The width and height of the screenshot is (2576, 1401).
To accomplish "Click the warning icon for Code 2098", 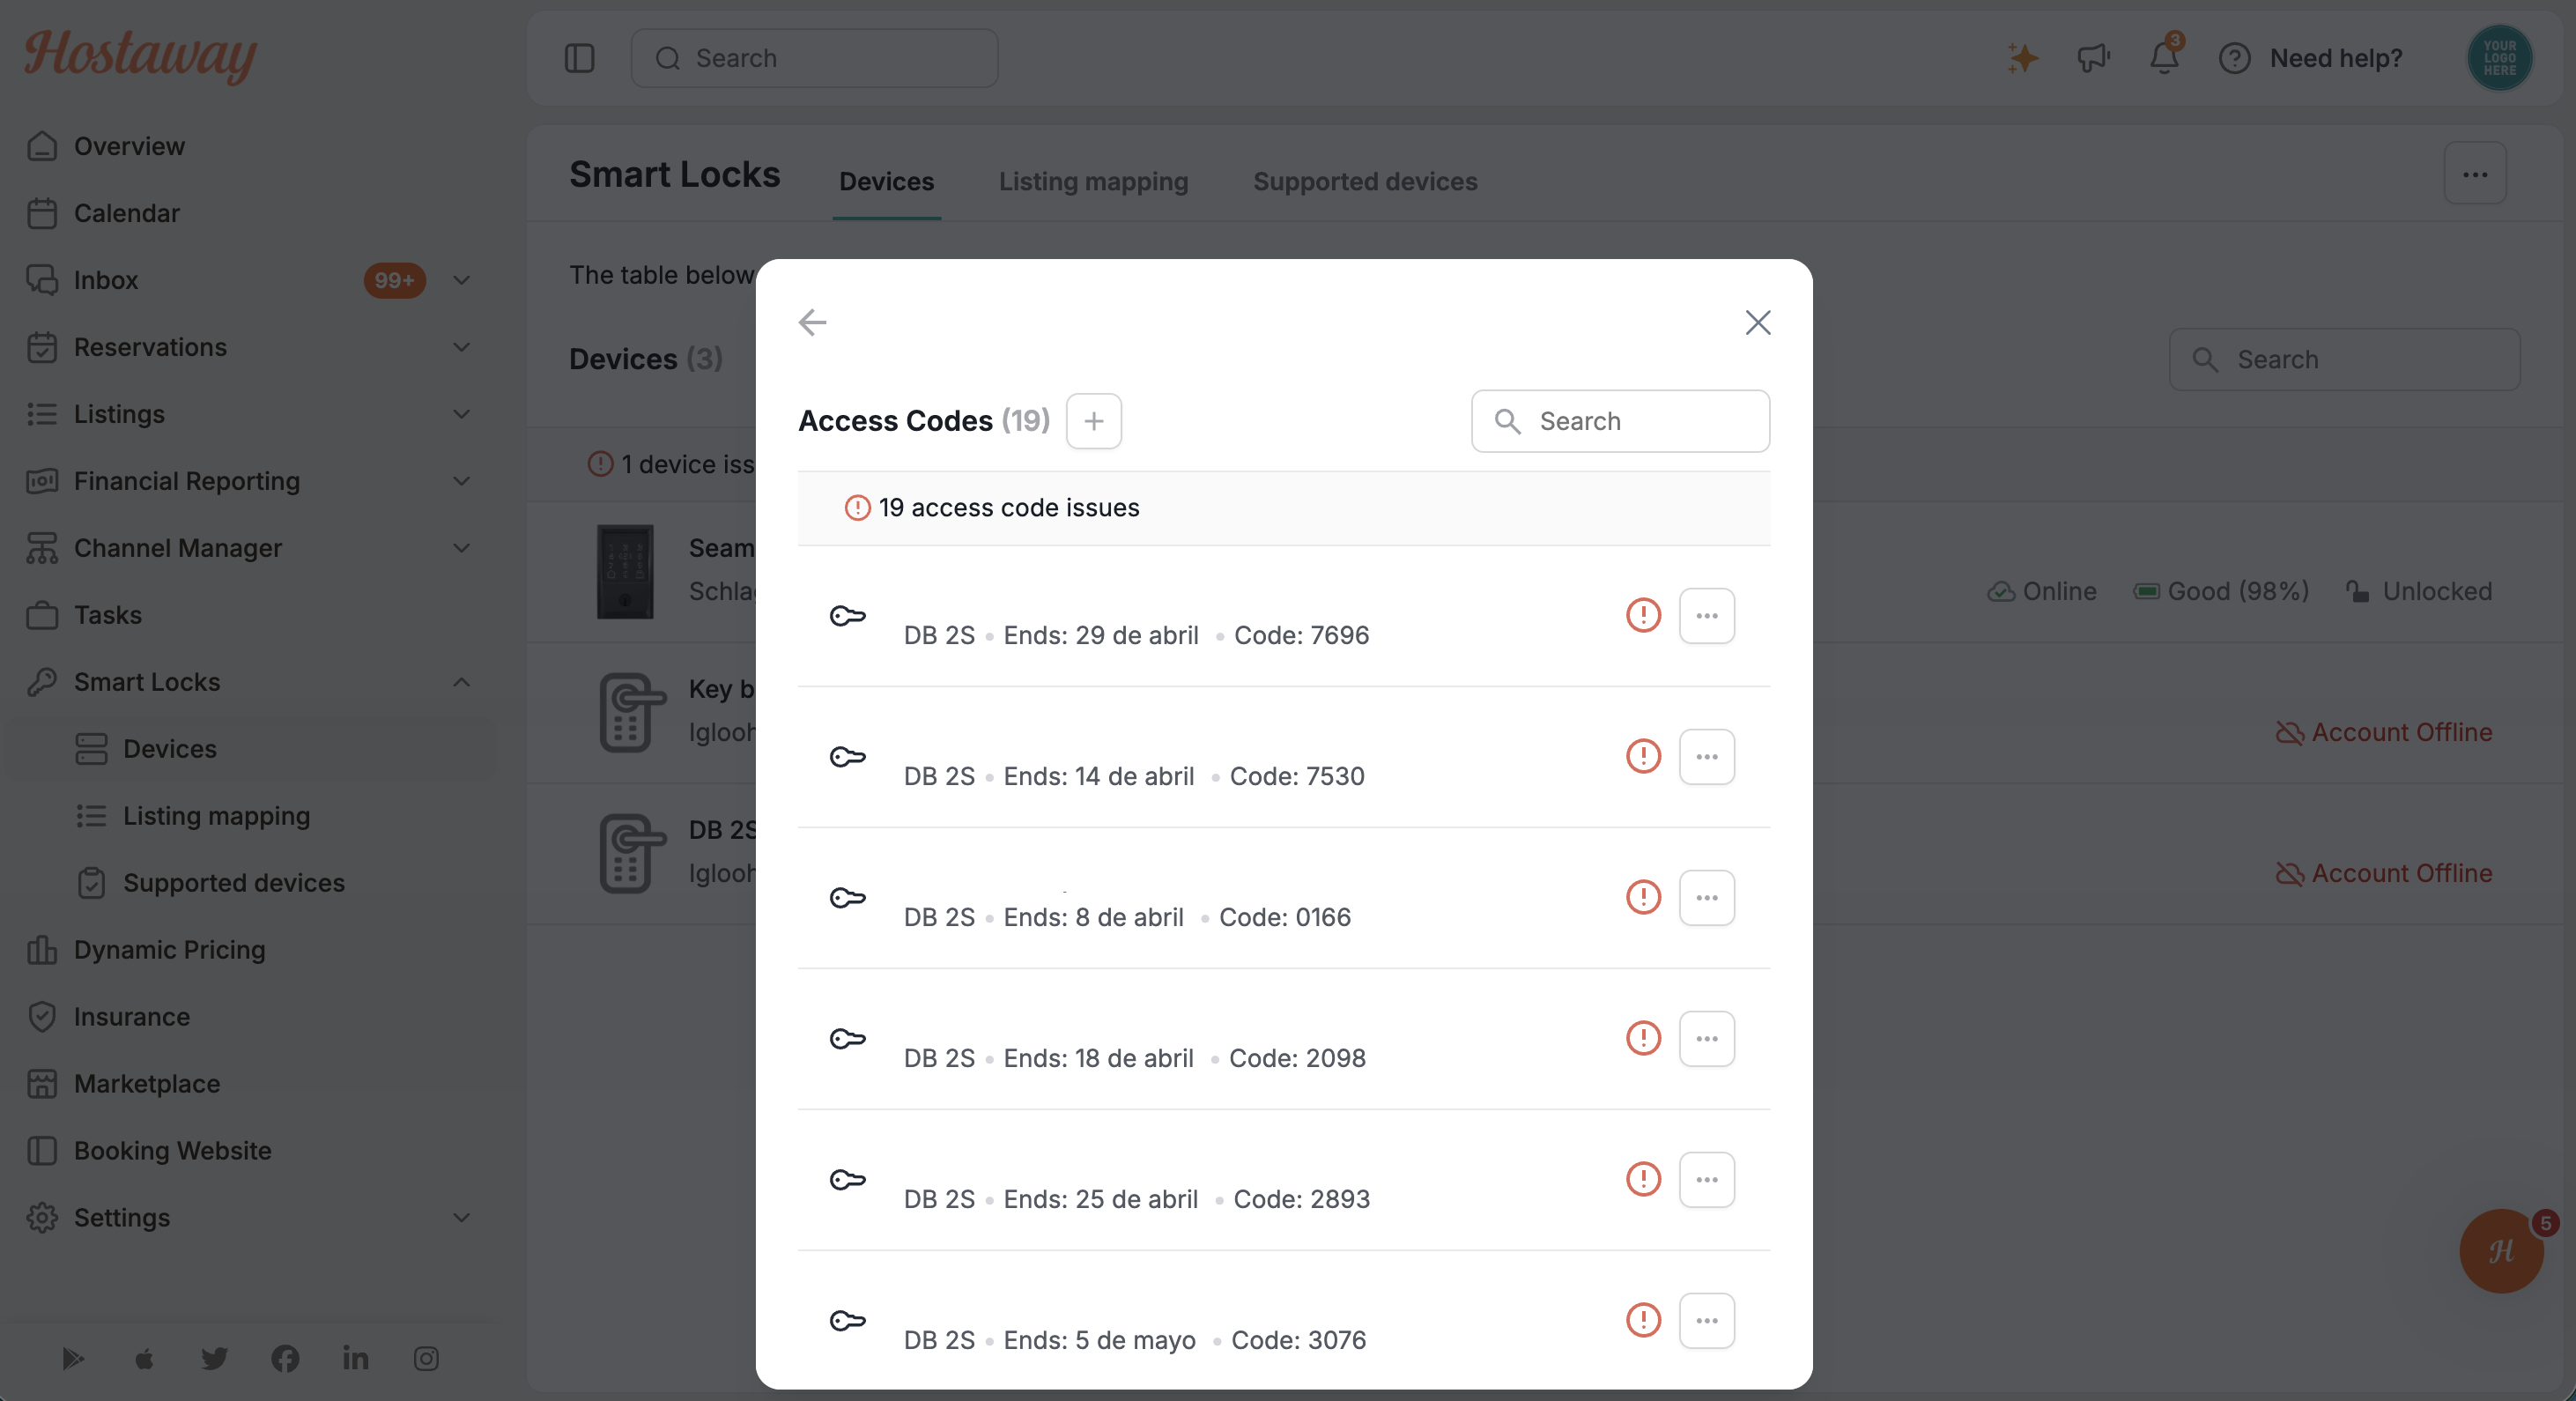I will click(1643, 1038).
